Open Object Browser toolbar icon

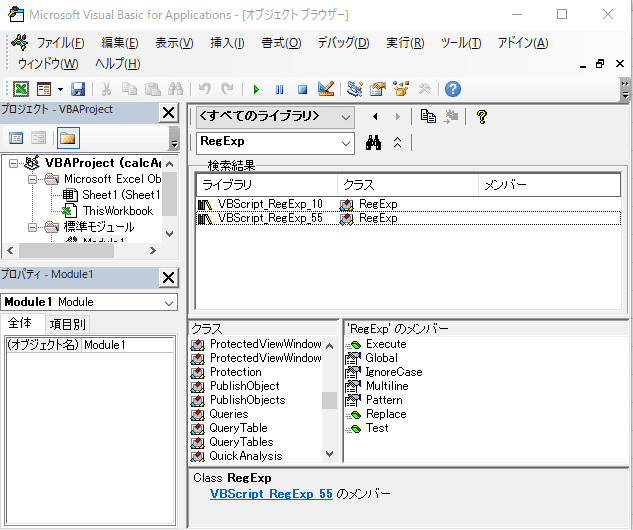401,89
